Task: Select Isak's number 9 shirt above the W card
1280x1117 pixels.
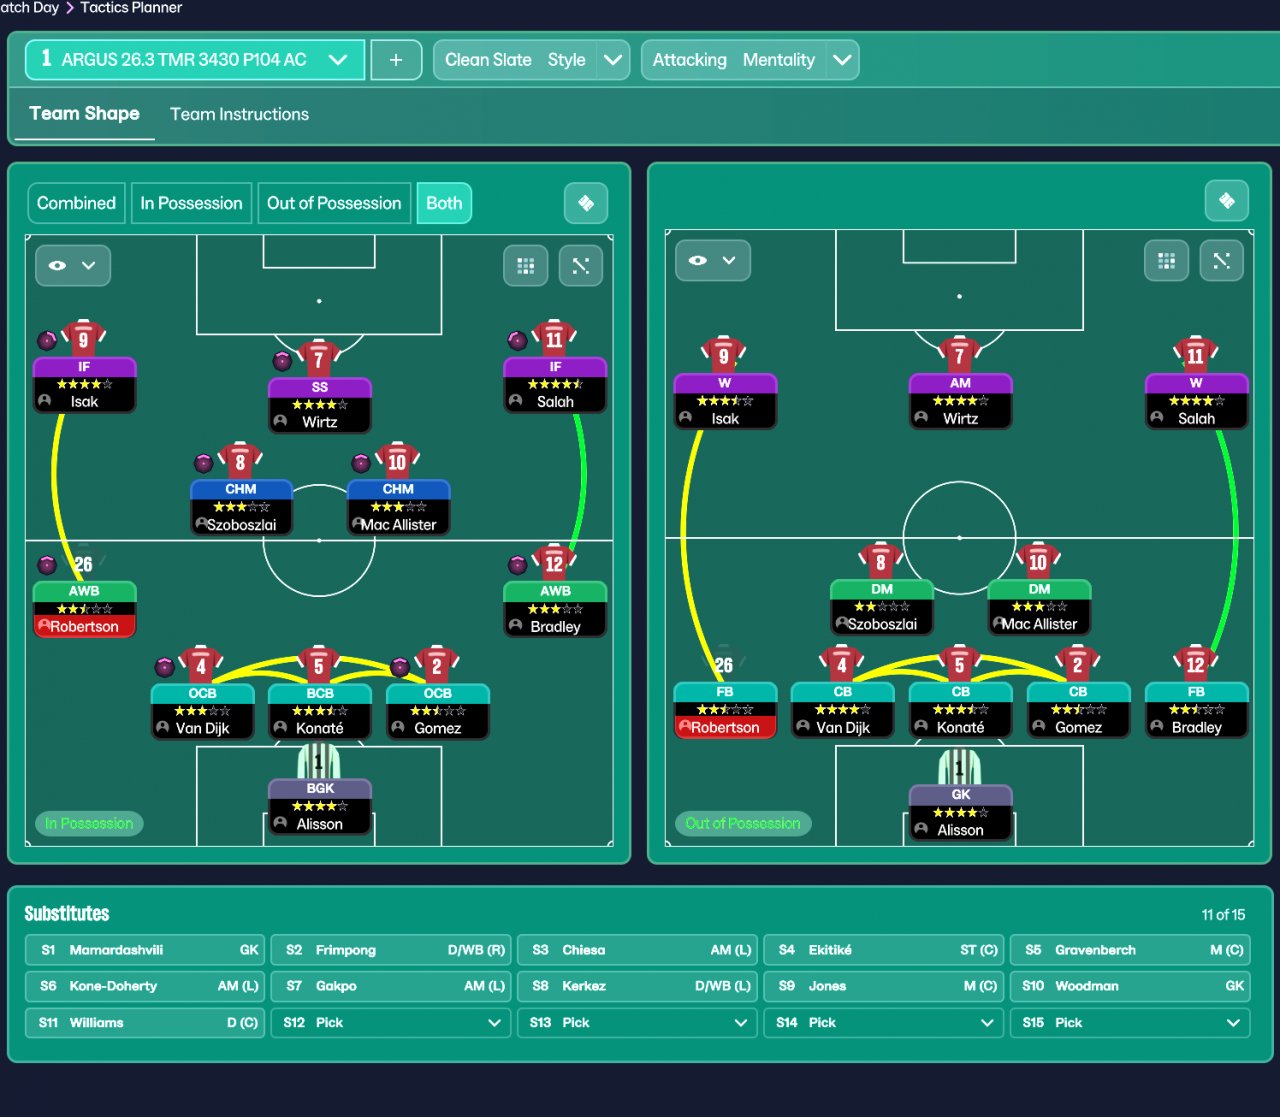Action: pos(724,355)
